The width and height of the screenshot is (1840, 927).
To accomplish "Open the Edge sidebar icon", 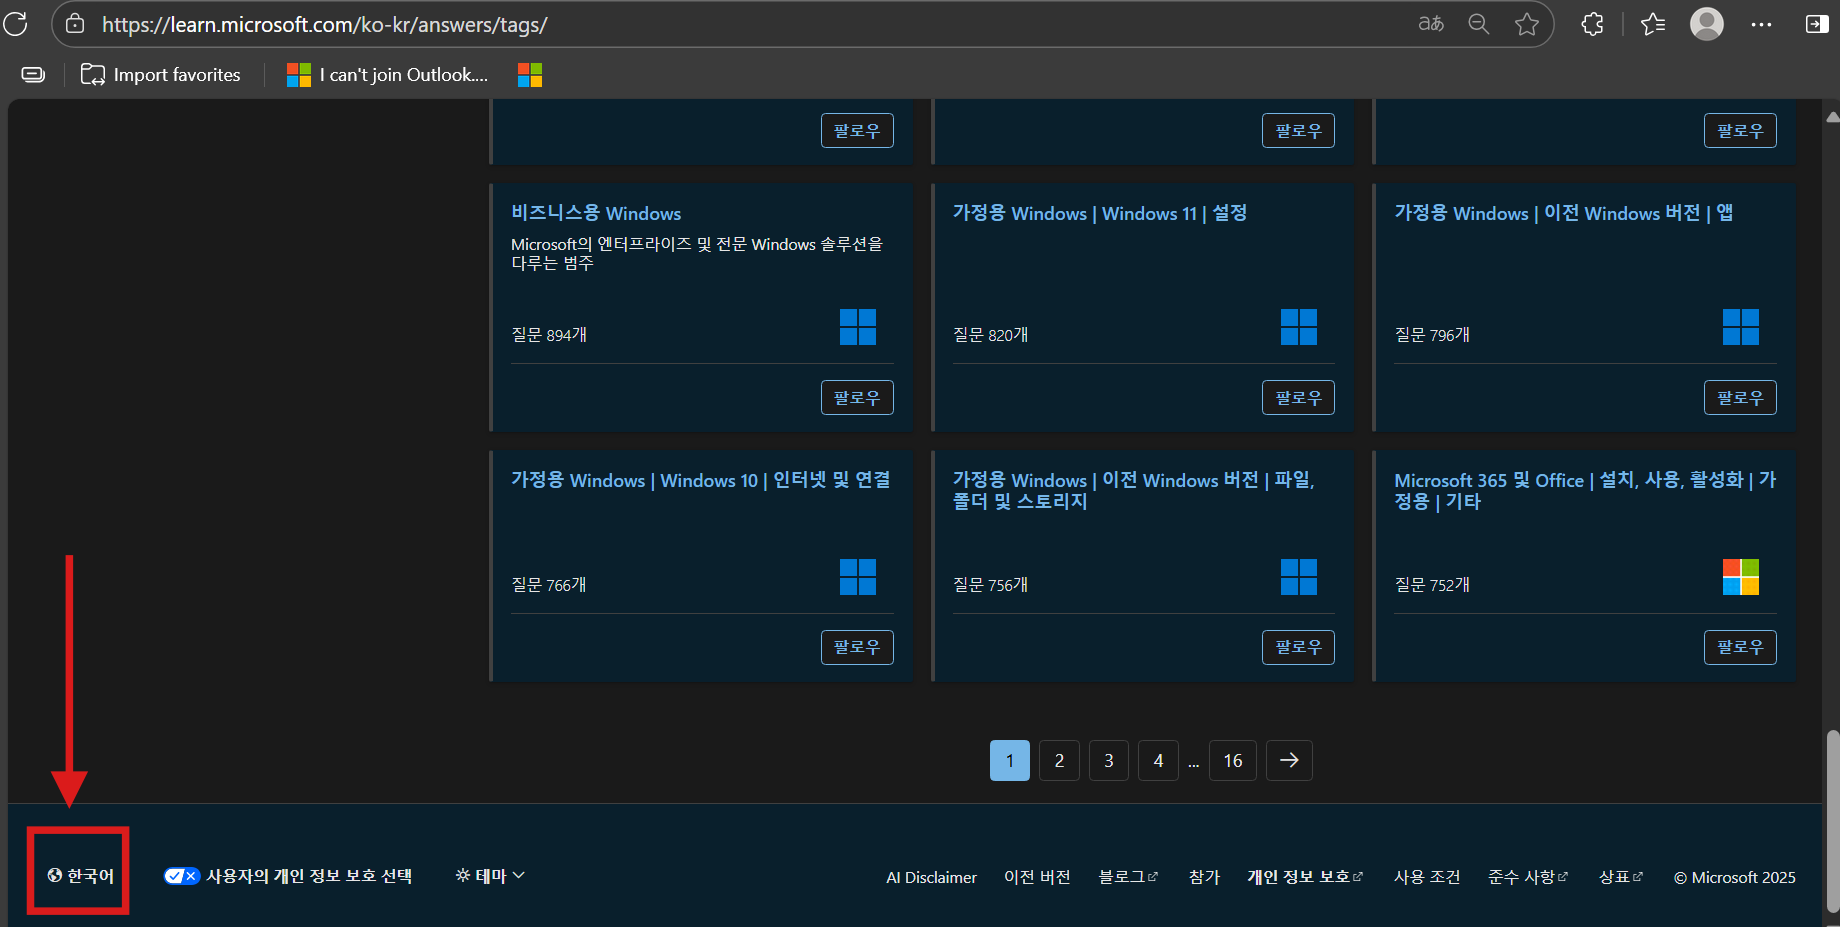I will 1817,24.
